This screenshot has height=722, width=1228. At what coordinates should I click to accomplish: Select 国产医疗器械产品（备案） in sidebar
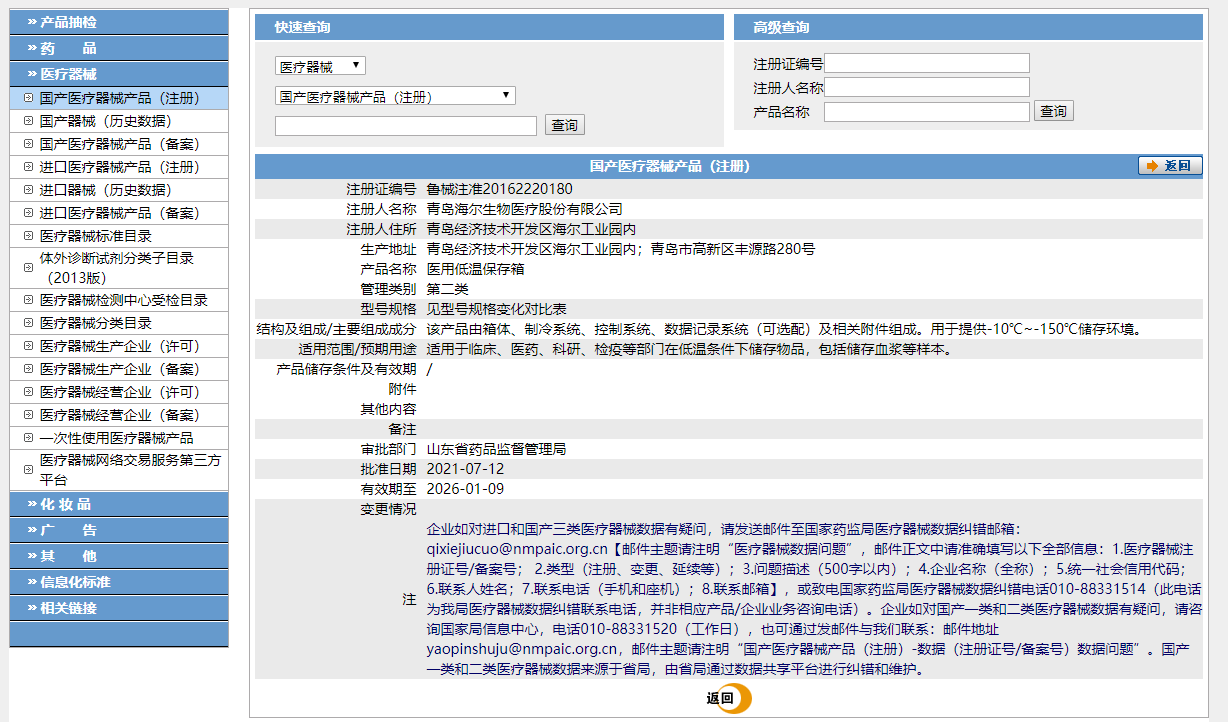[119, 144]
